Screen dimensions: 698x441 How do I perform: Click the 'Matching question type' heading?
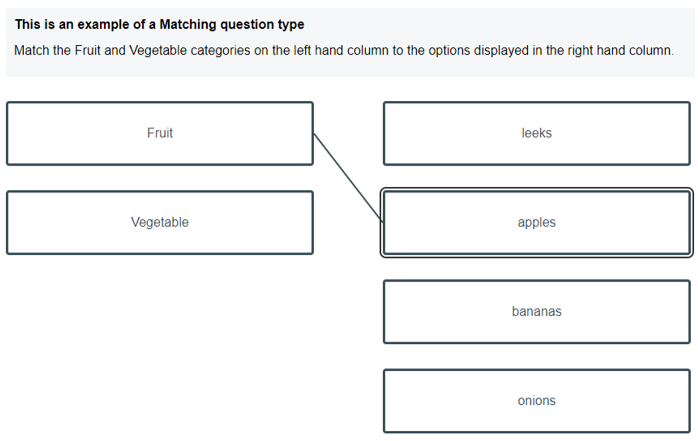tap(159, 24)
